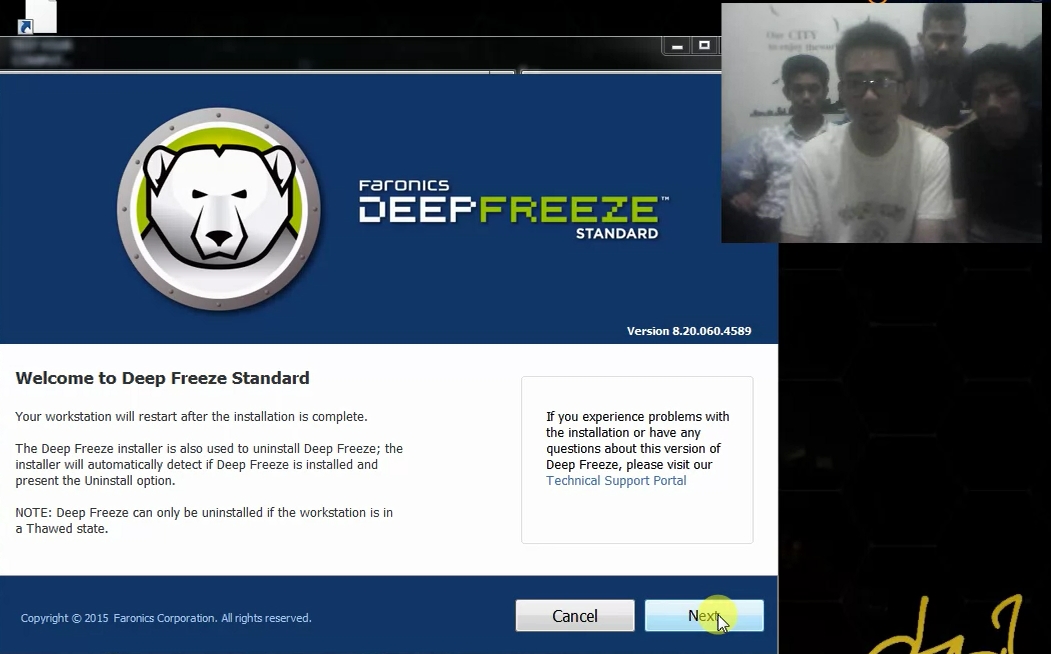This screenshot has height=654, width=1051.
Task: Open the Technical Support Portal link
Action: coord(616,480)
